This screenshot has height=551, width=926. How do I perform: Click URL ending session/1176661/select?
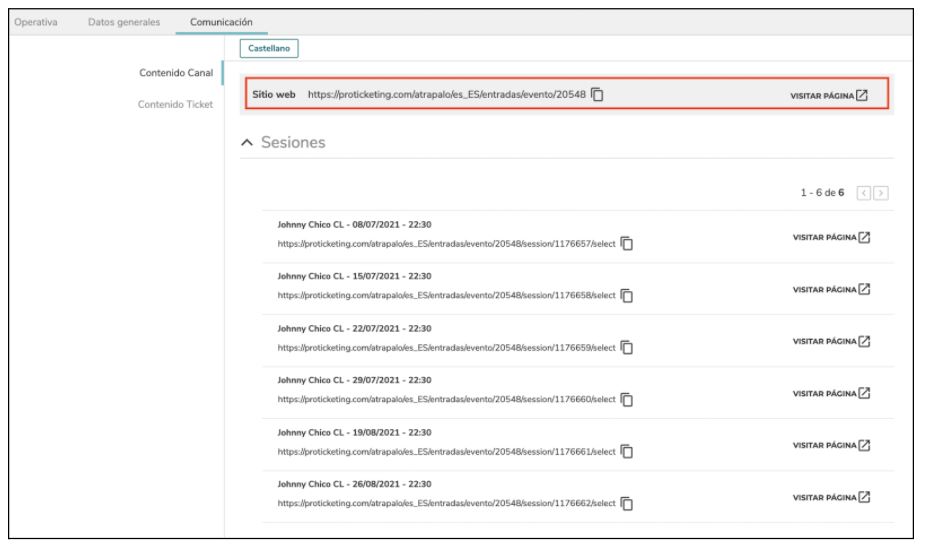(446, 451)
